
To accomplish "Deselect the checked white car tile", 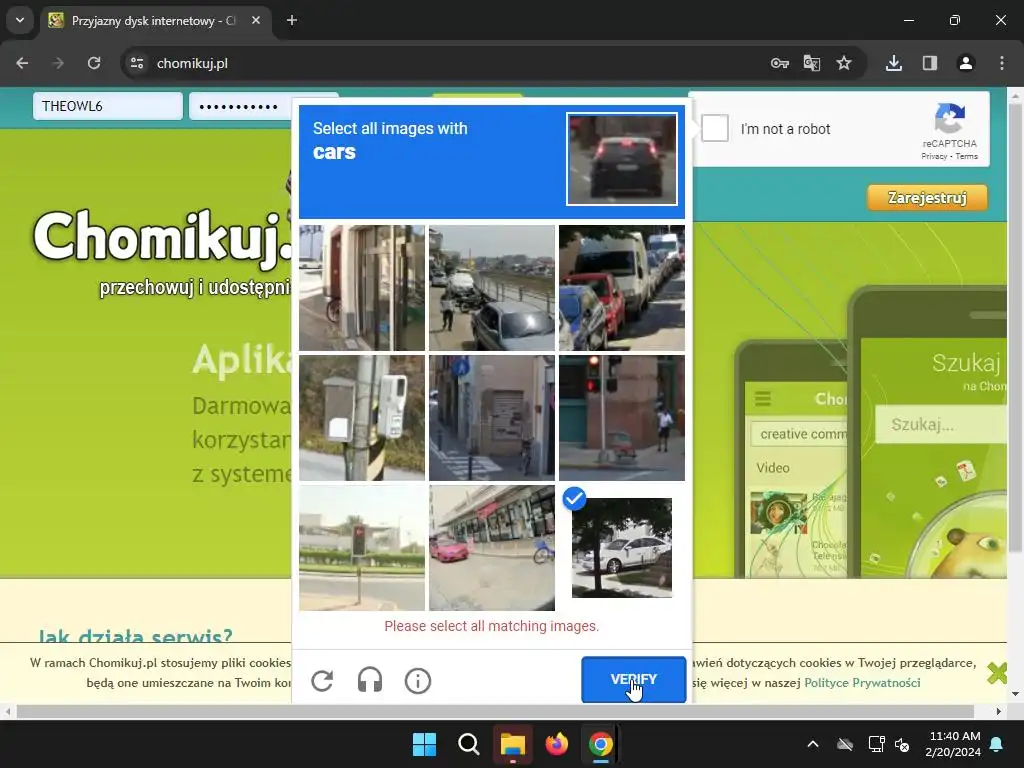I will point(622,548).
